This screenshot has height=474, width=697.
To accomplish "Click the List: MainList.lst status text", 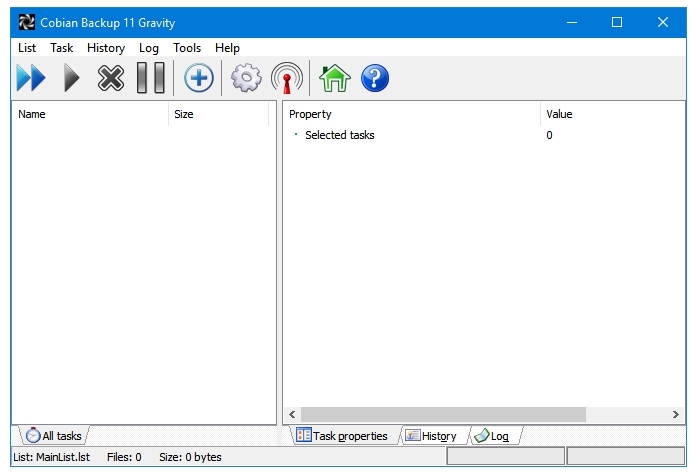I will coord(52,457).
